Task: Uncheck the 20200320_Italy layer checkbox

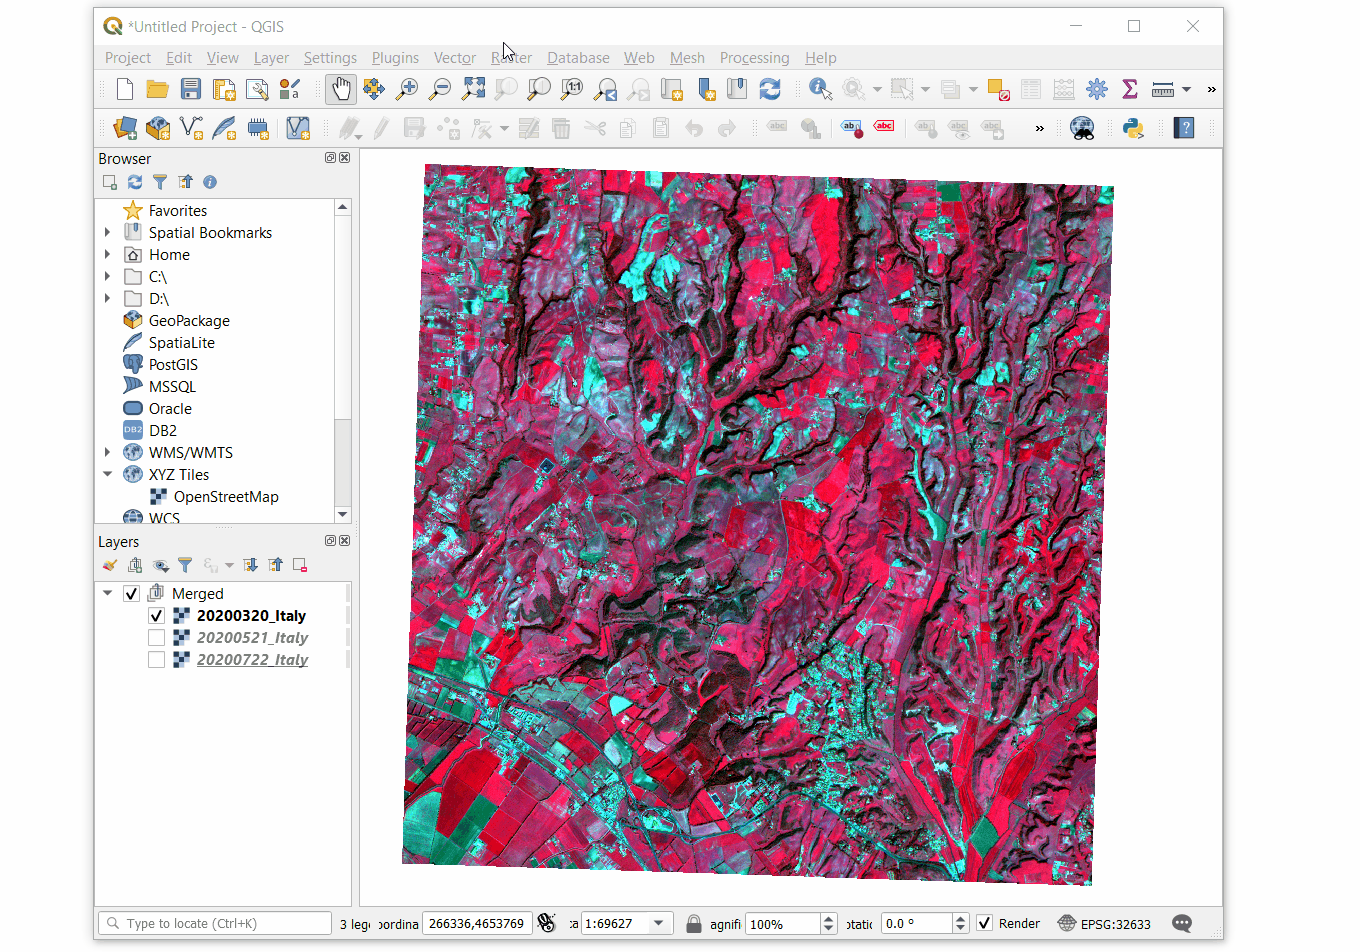Action: (156, 616)
